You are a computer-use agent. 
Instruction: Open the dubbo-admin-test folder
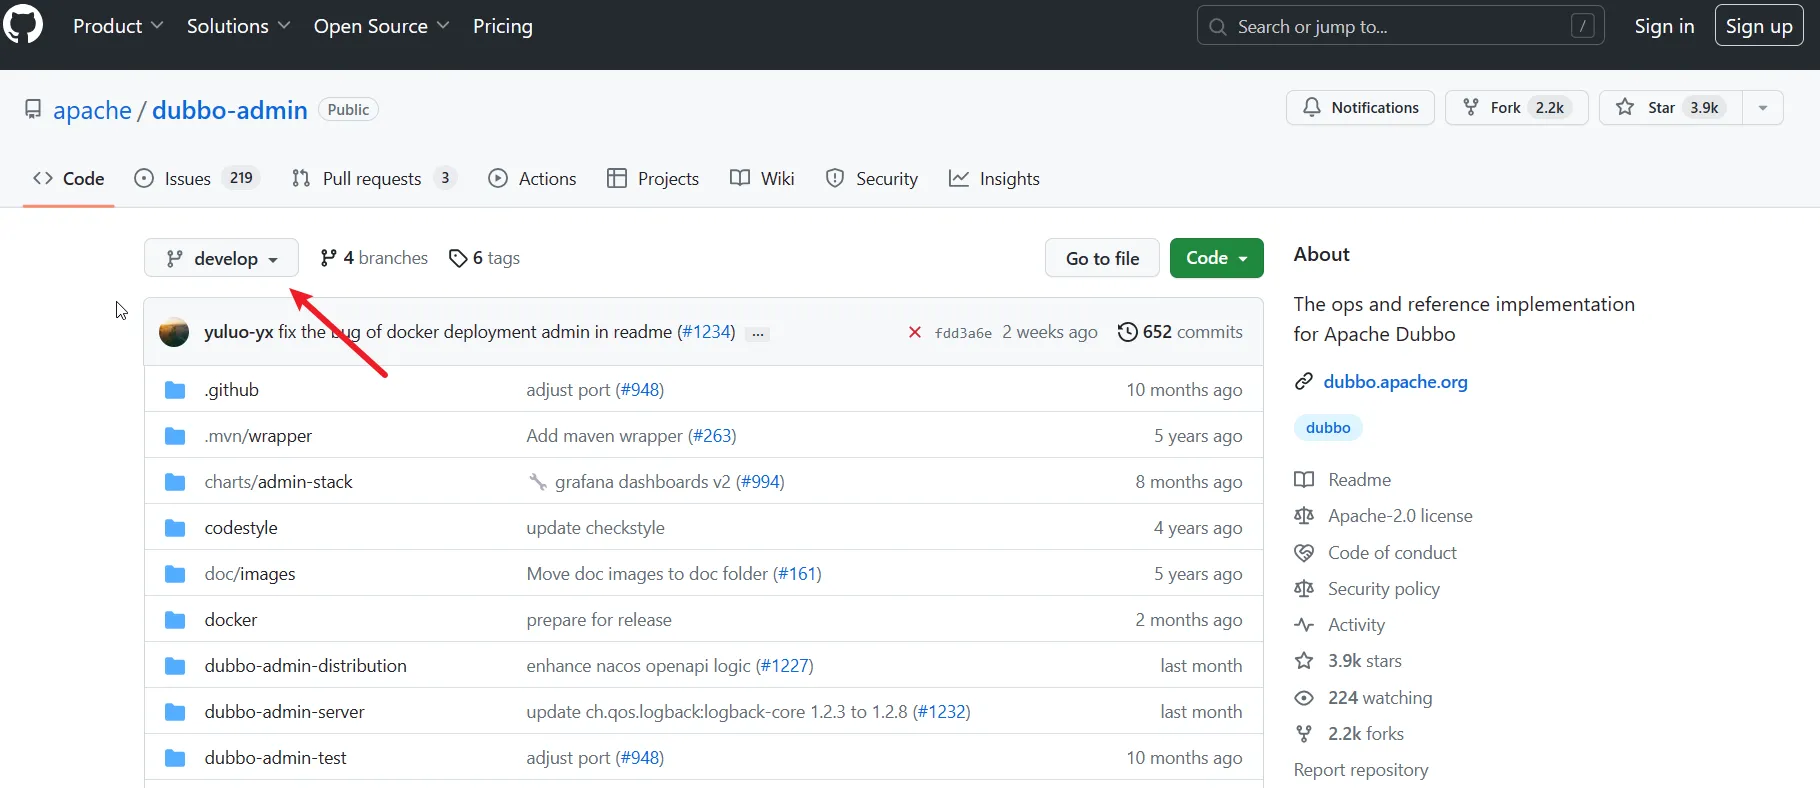[275, 758]
